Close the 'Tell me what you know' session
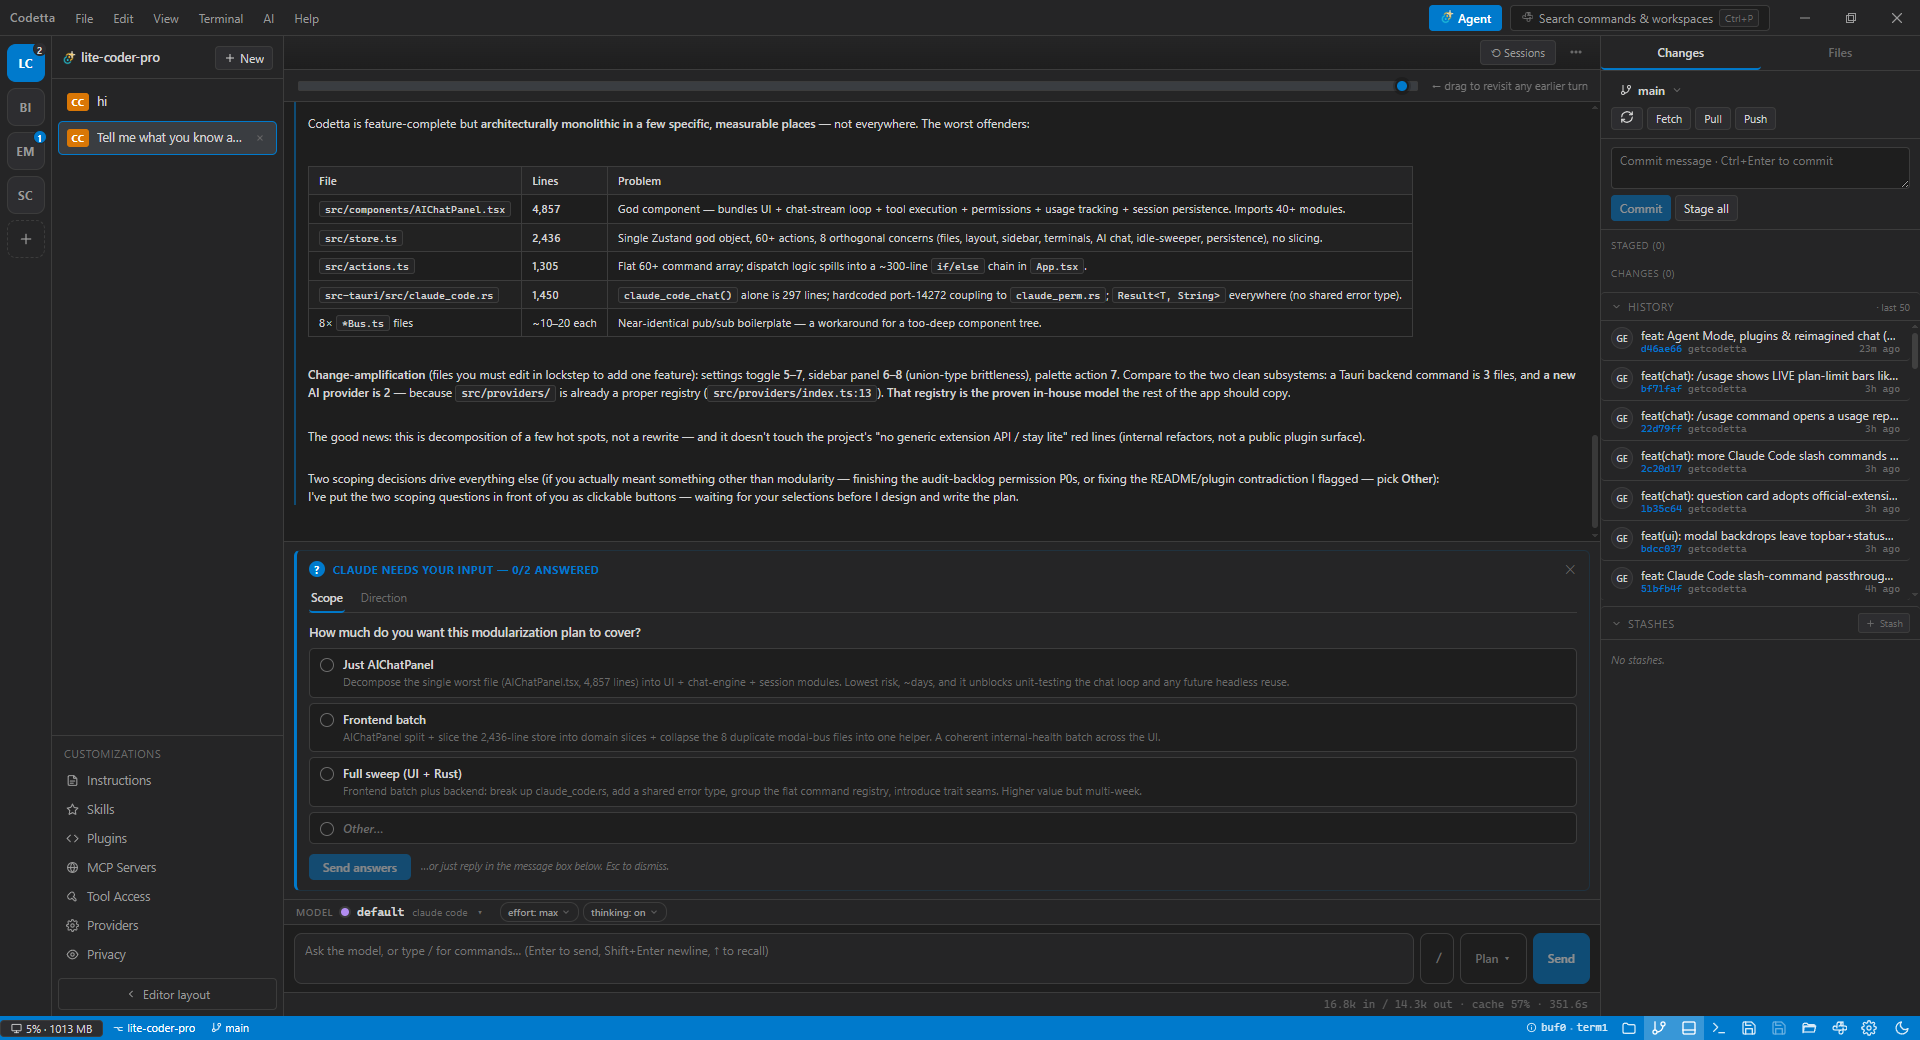Viewport: 1920px width, 1040px height. tap(260, 138)
